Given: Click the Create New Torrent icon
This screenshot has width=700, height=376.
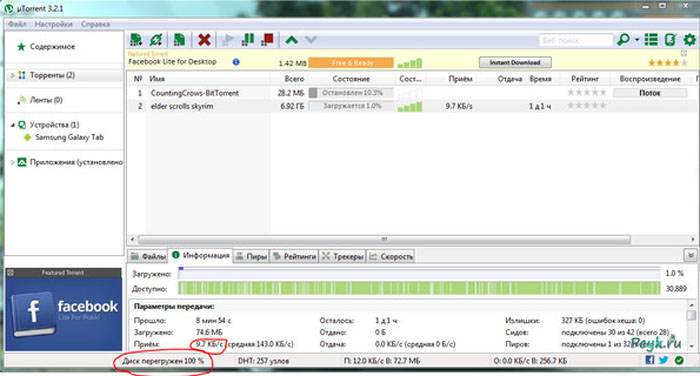Looking at the screenshot, I should 179,40.
